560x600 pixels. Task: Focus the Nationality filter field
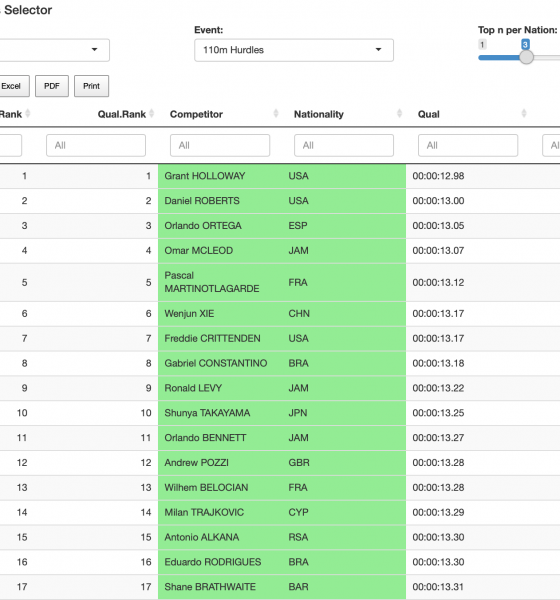coord(344,145)
